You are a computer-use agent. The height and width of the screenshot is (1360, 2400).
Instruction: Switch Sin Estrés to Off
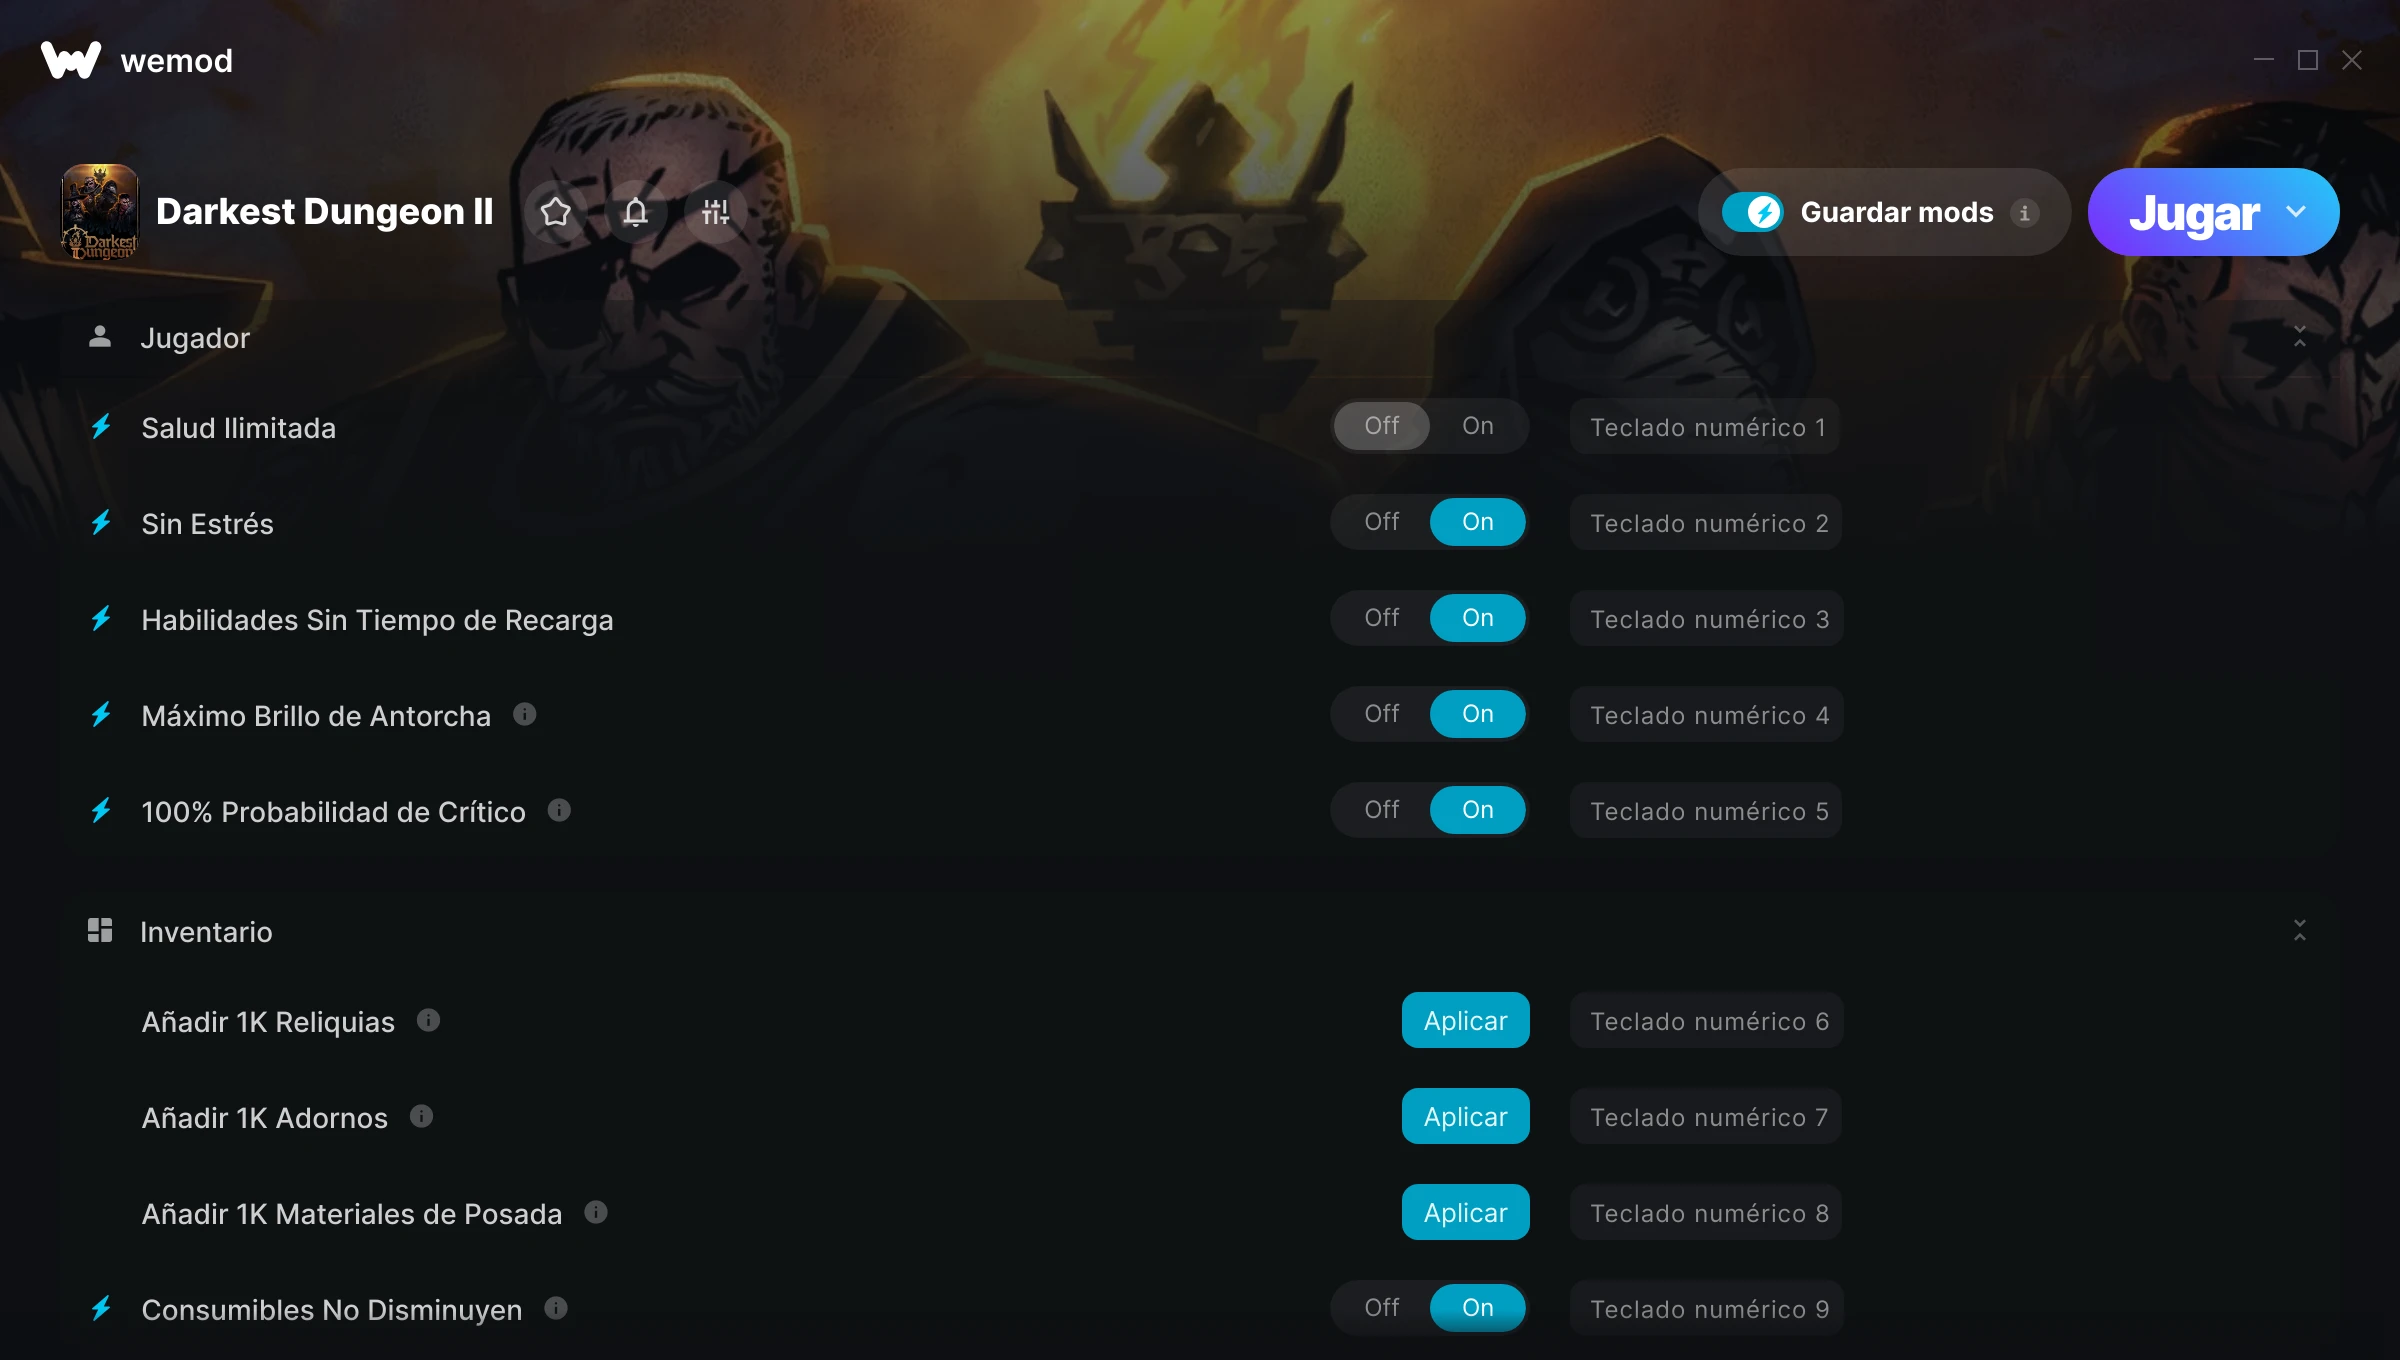1382,522
